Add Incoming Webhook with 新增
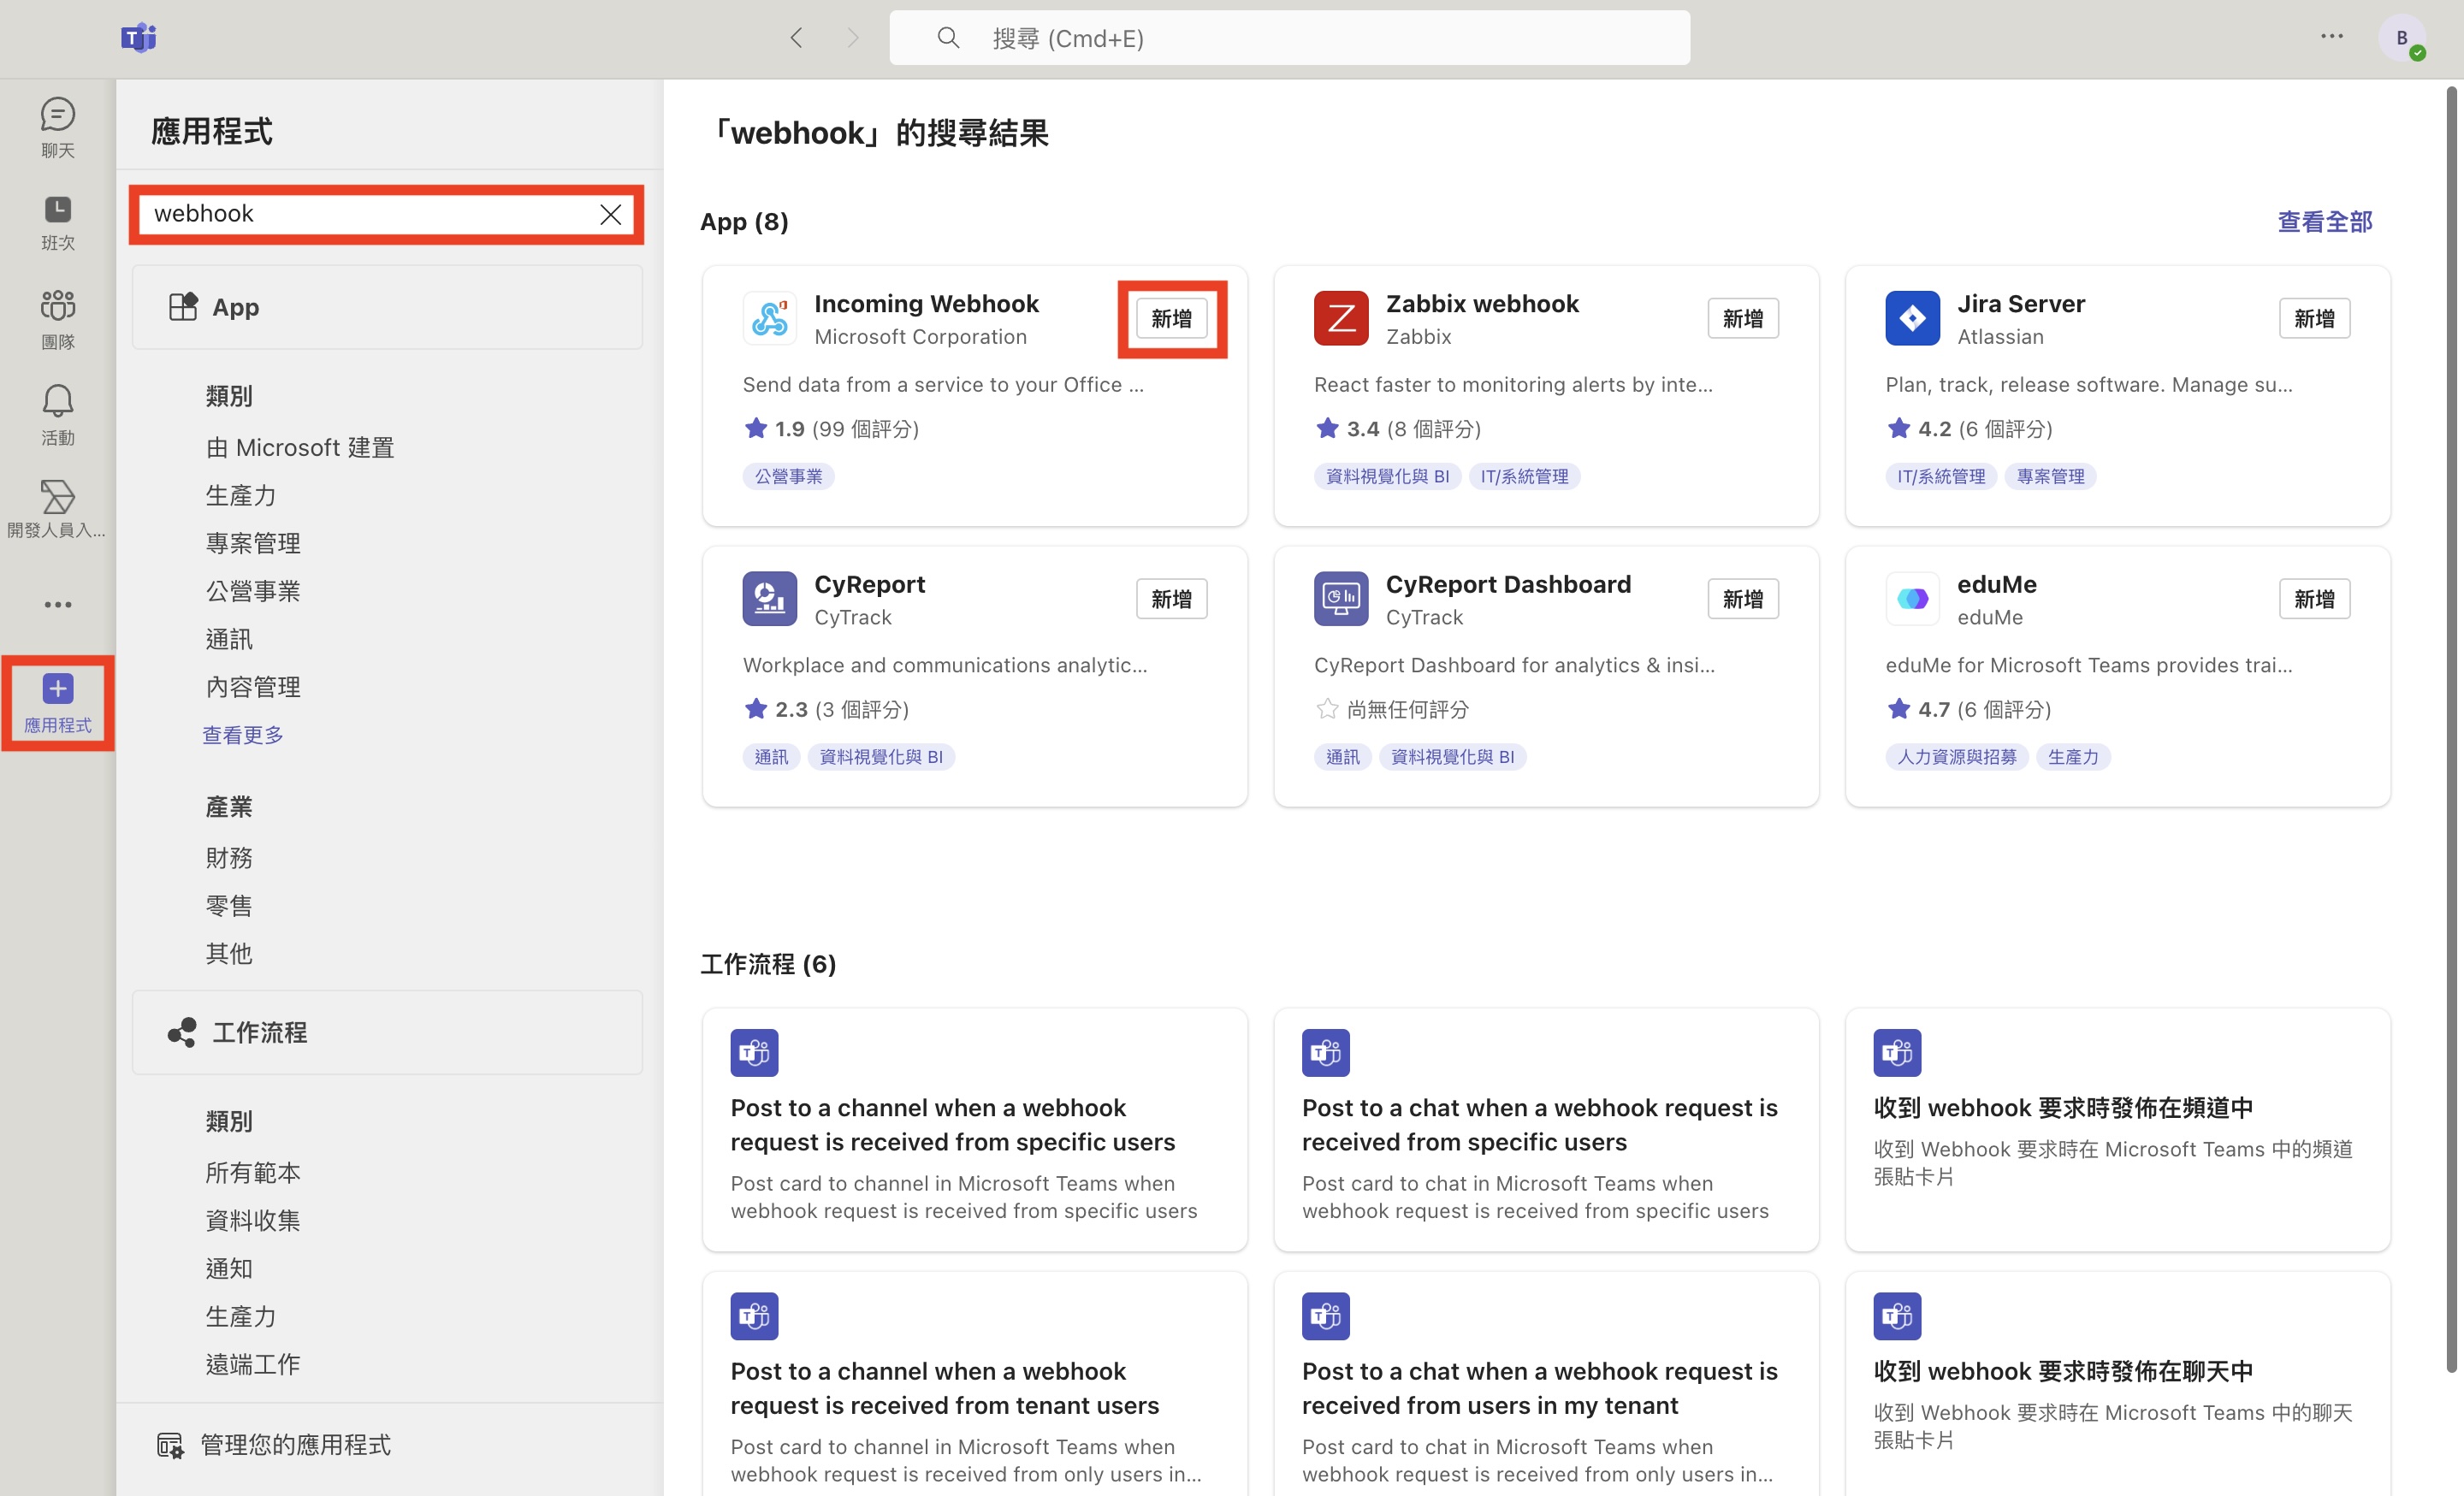 1171,319
